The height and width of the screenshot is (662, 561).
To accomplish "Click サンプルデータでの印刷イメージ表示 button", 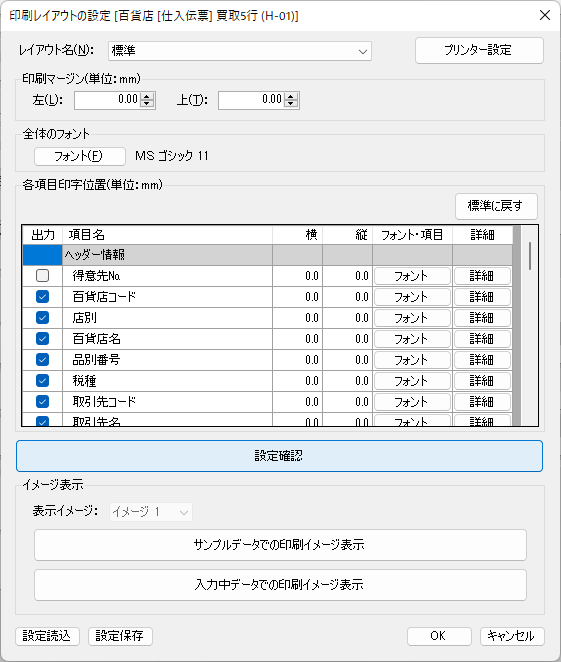I will pyautogui.click(x=280, y=545).
